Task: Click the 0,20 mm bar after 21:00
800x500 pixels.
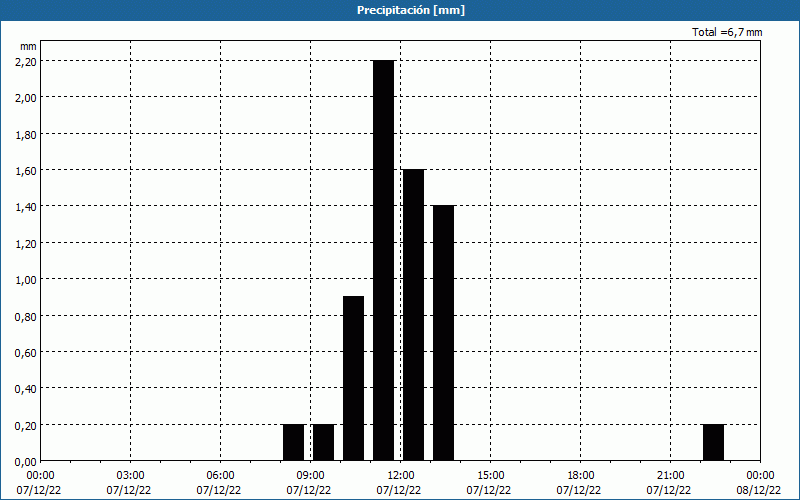Action: click(x=713, y=442)
